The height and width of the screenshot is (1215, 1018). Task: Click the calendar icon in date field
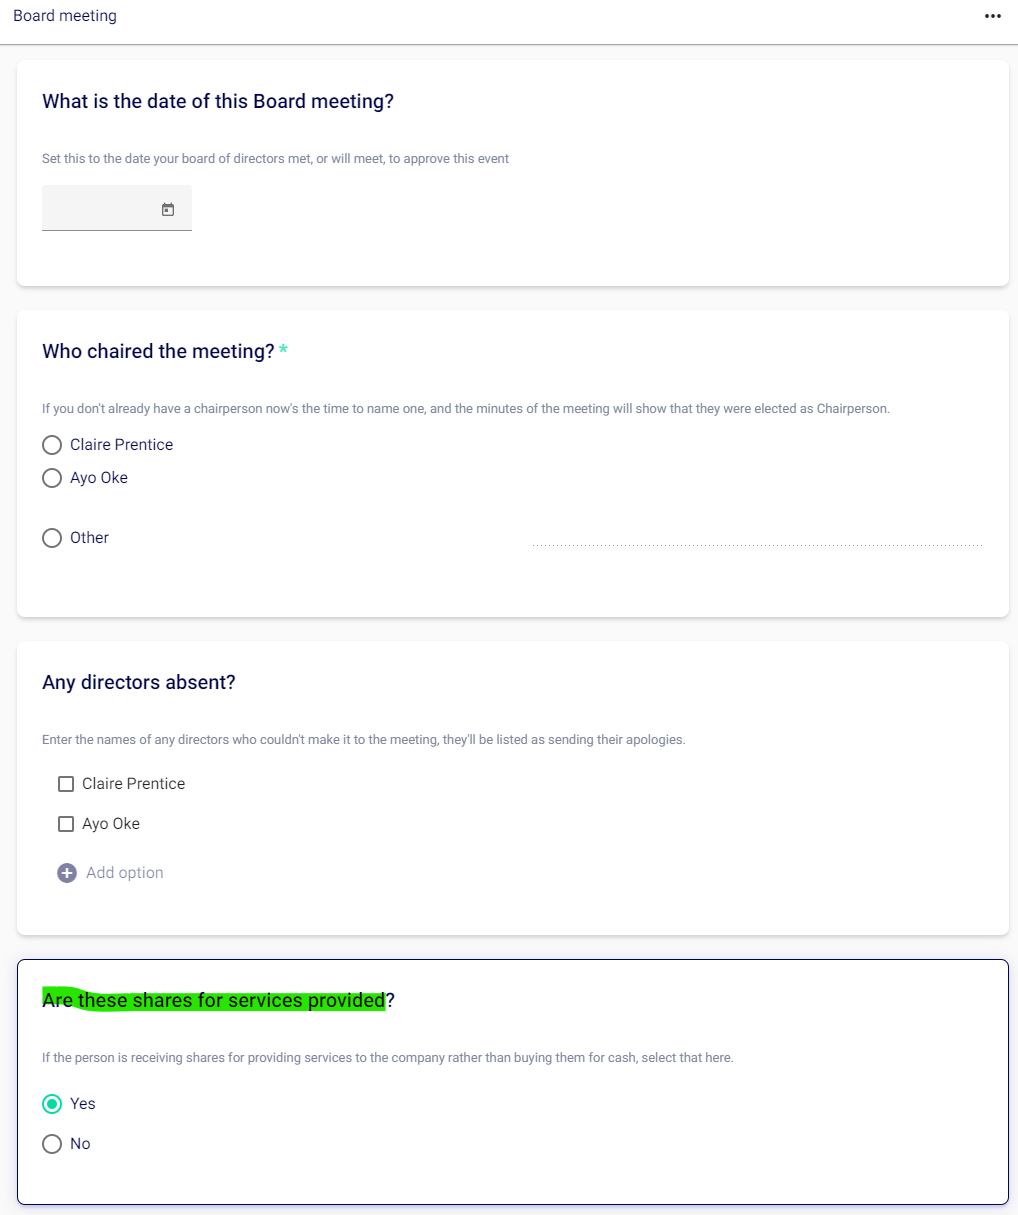click(x=168, y=209)
